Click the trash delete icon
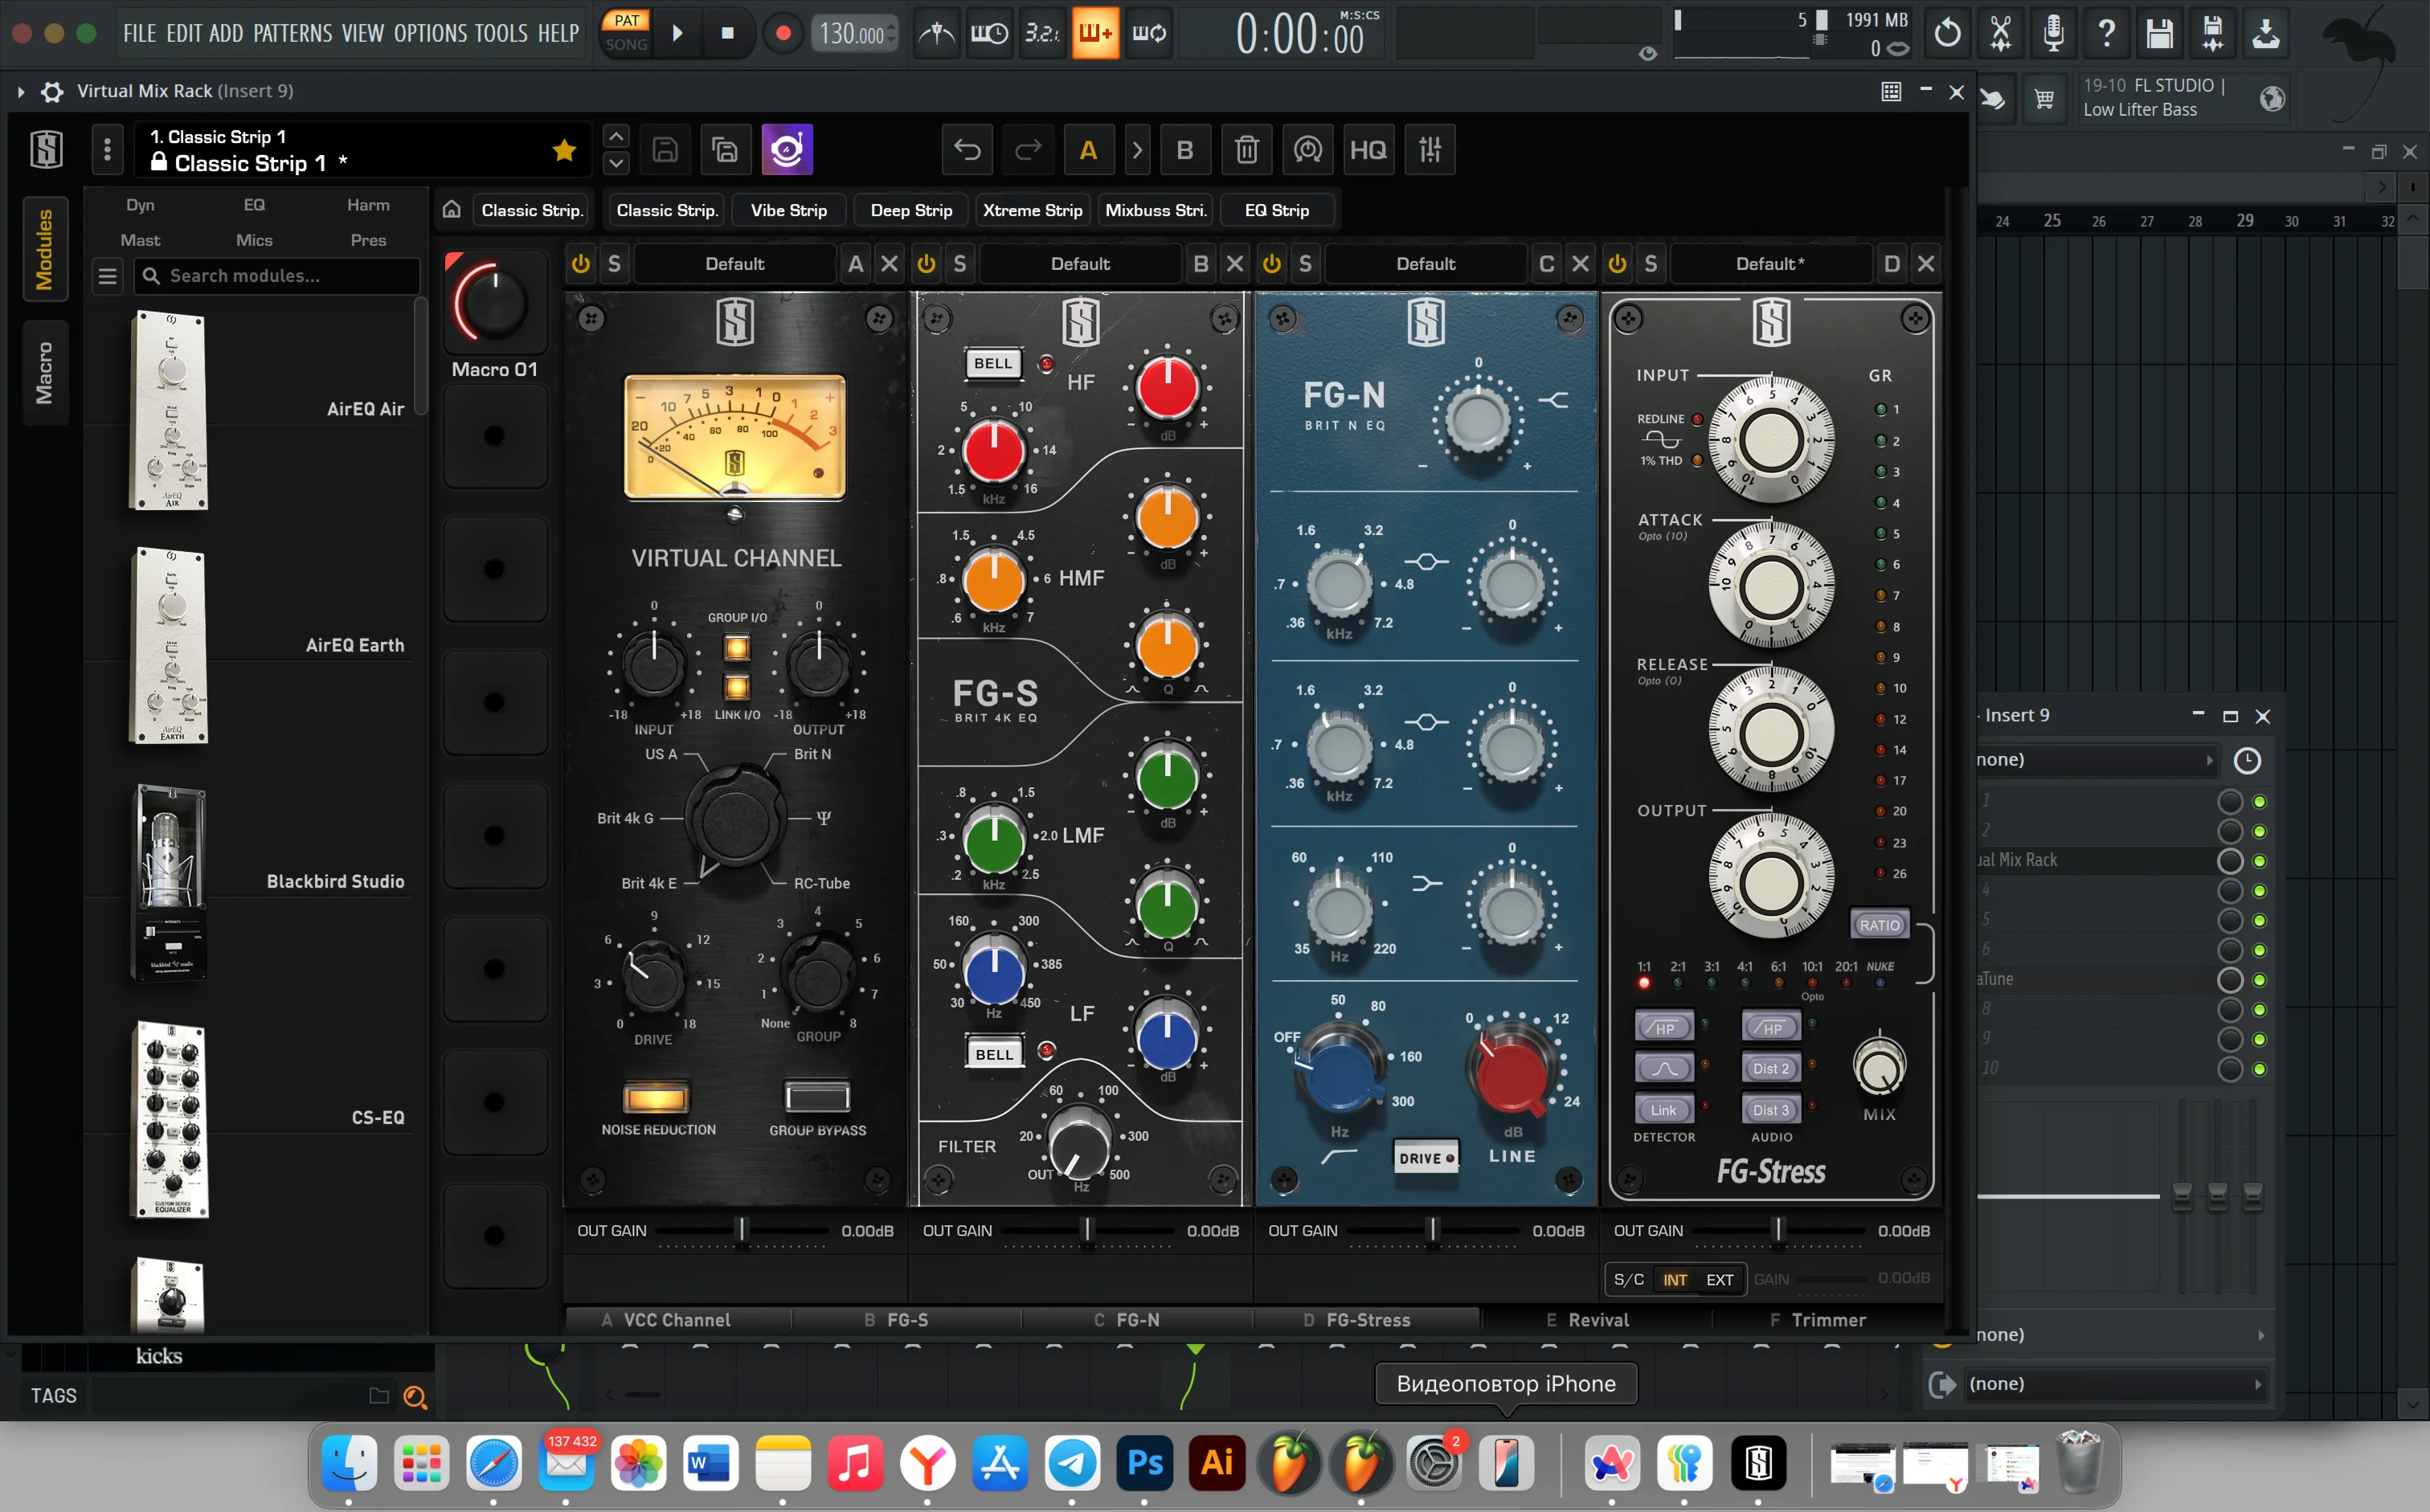This screenshot has height=1512, width=2430. coord(1246,150)
